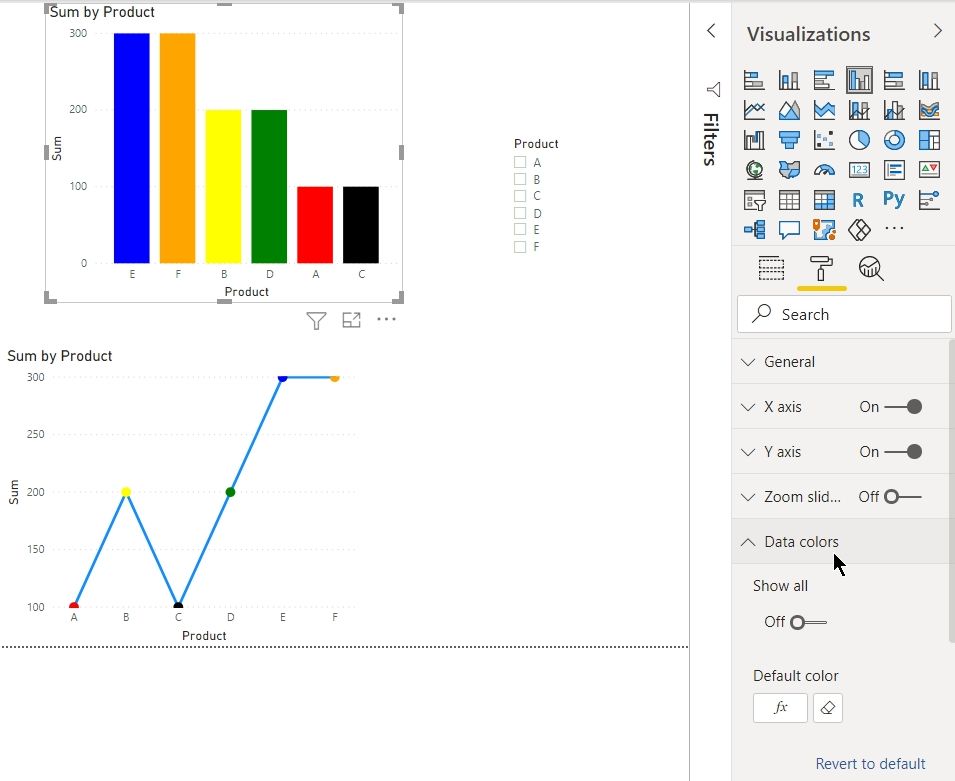
Task: Insert a Waterfall chart visual
Action: coord(754,140)
